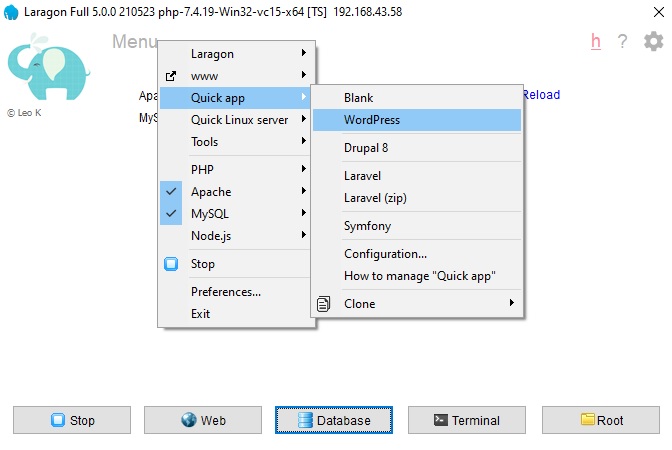Expand the Tools submenu arrow
Image resolution: width=672 pixels, height=450 pixels.
(303, 141)
